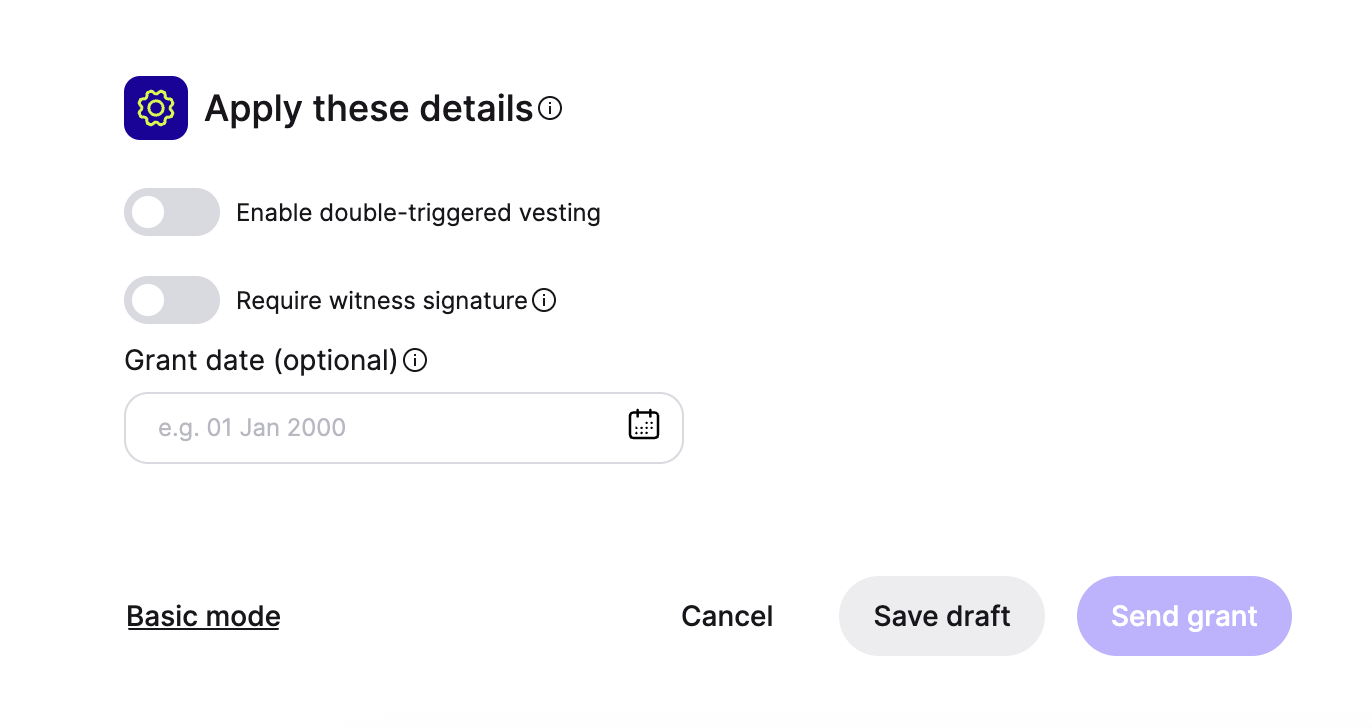This screenshot has height=728, width=1372.
Task: Click the "Apply these details" heading
Action: (368, 108)
